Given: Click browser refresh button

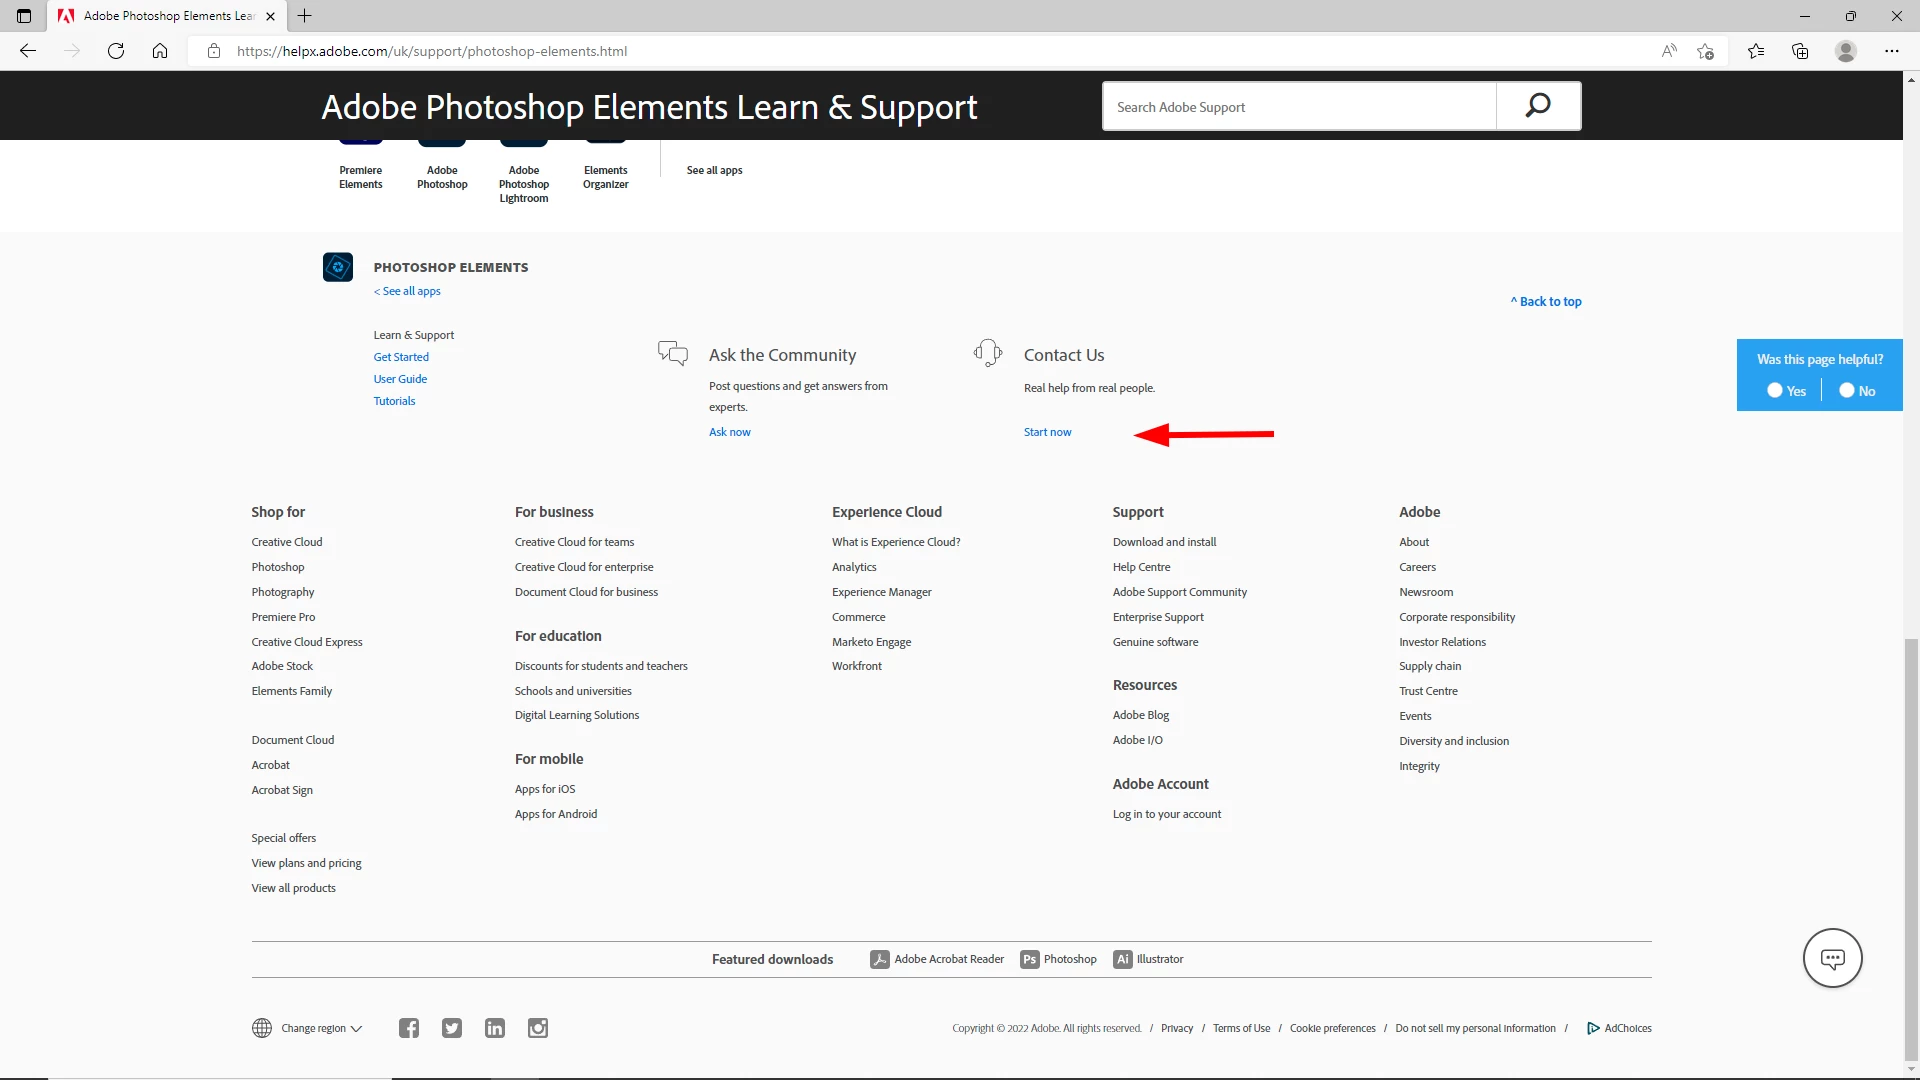Looking at the screenshot, I should pos(116,51).
